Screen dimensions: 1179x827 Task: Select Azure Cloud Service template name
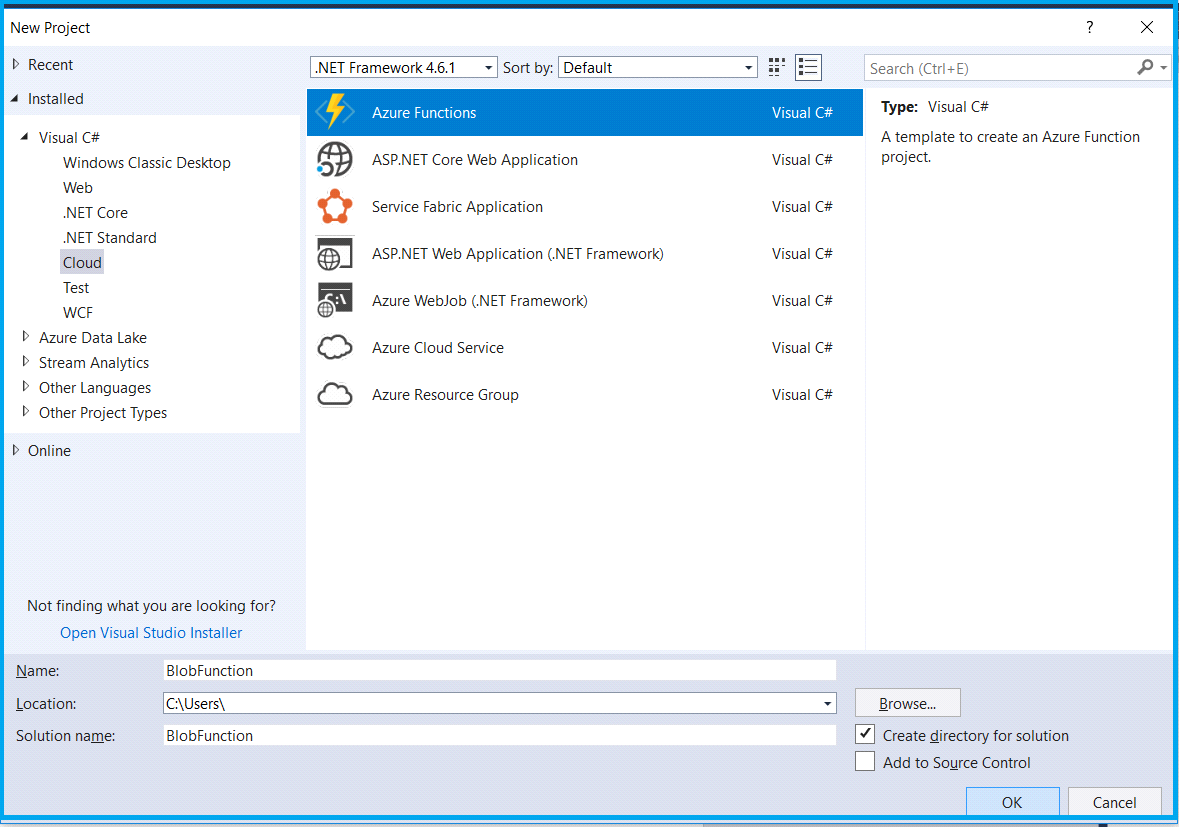pos(438,347)
